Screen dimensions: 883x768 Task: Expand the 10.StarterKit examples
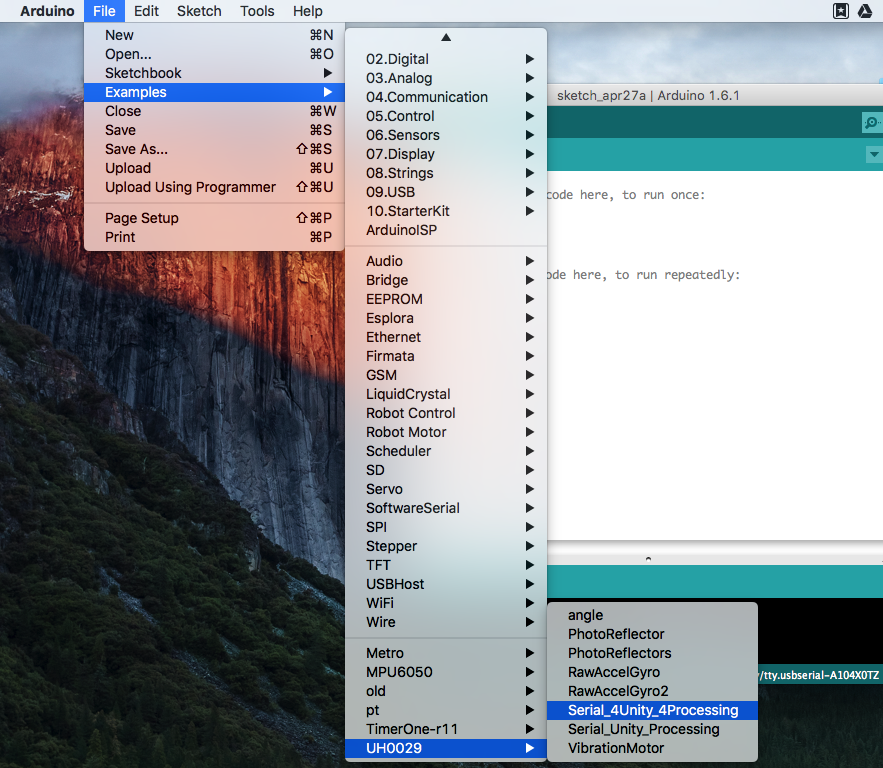coord(446,211)
